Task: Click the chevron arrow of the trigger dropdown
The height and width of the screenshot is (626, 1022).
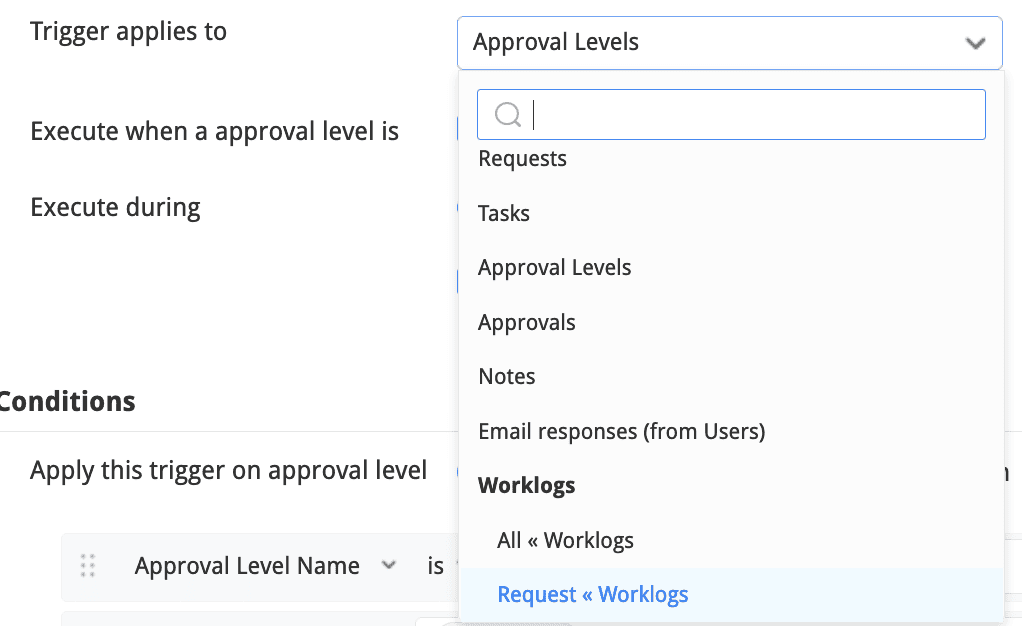Action: [975, 43]
